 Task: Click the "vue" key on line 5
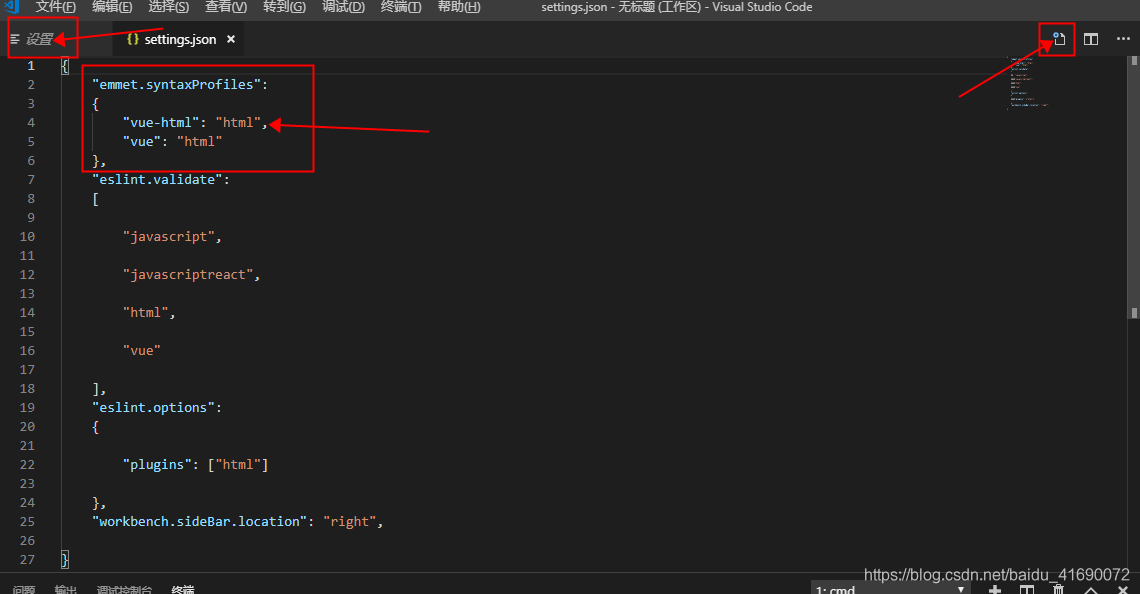[142, 141]
